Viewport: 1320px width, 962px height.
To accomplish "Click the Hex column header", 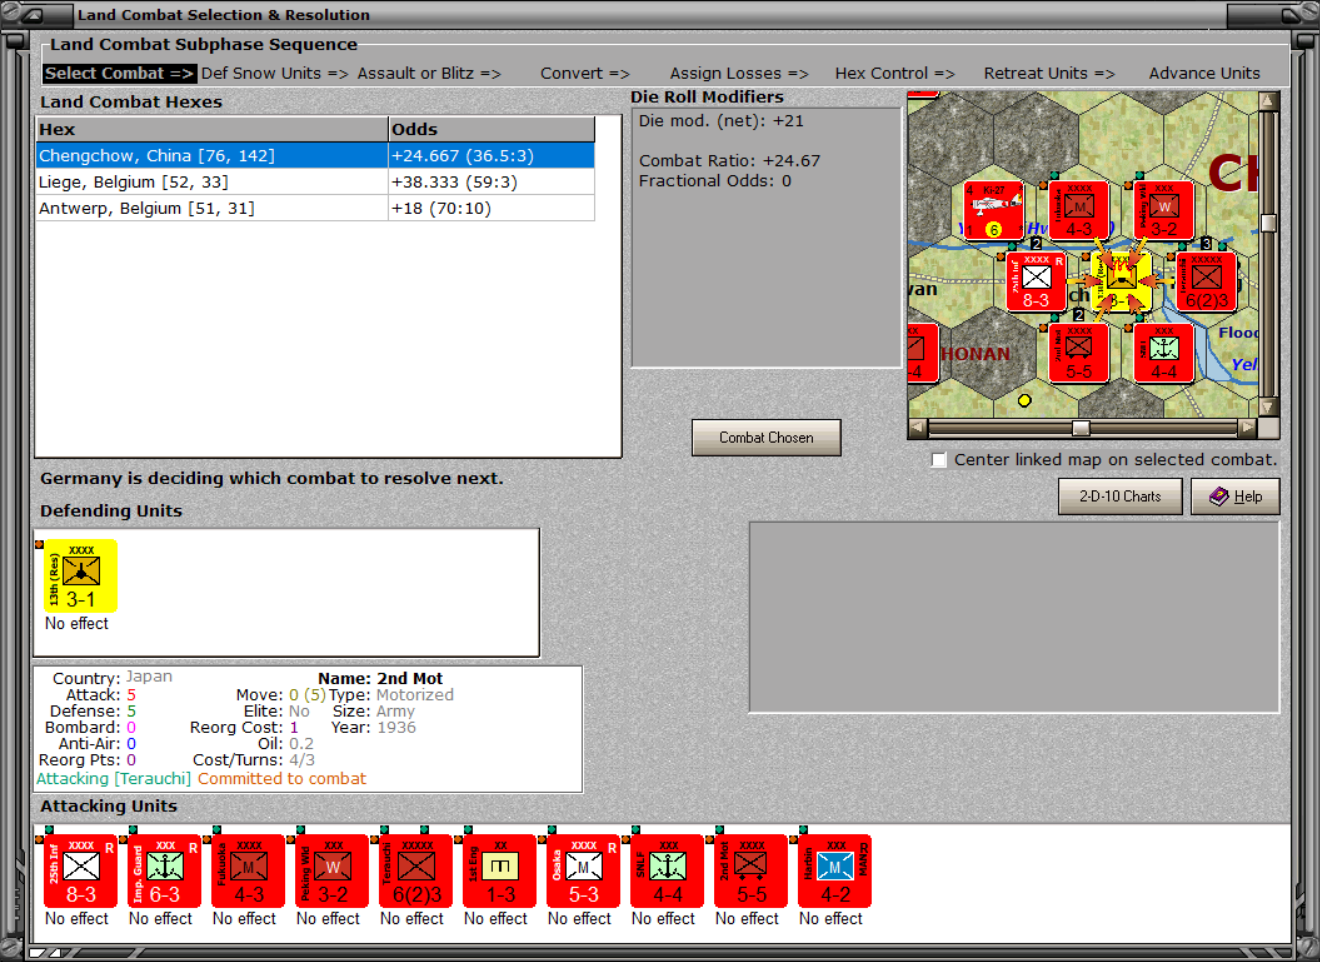I will pyautogui.click(x=212, y=129).
